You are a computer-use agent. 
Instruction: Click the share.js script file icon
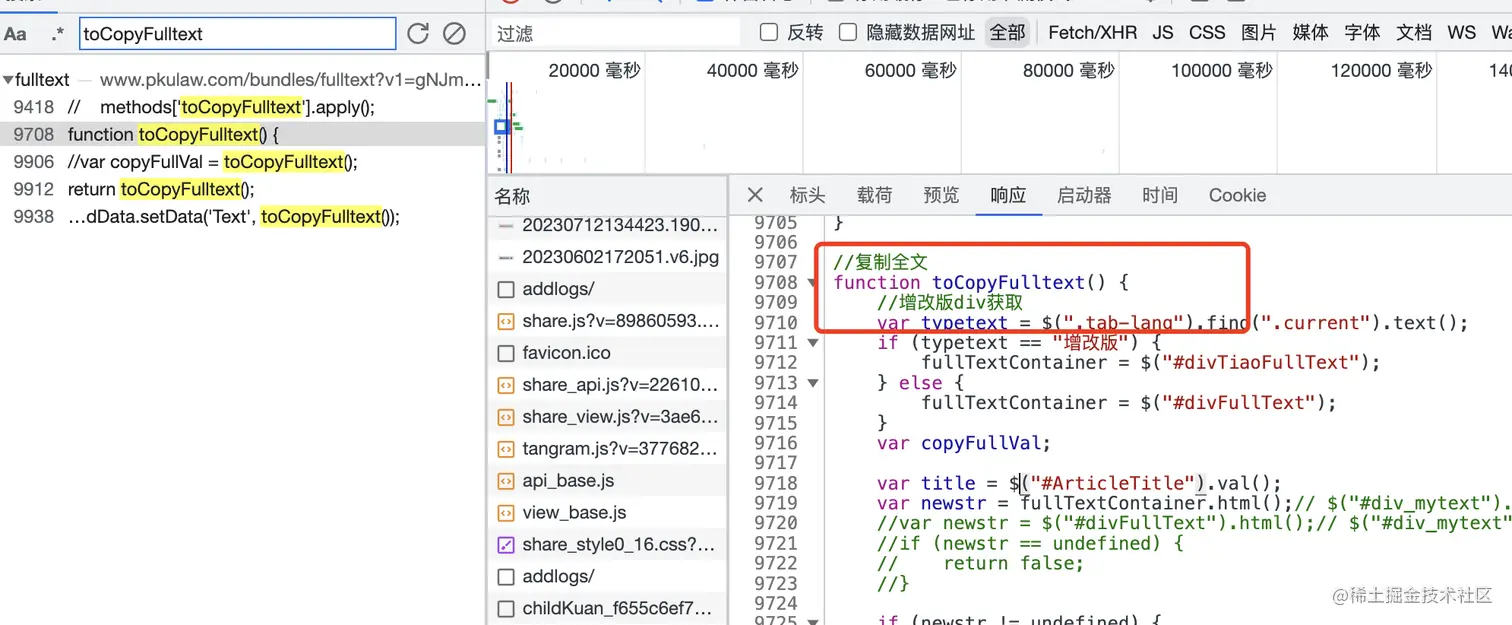pyautogui.click(x=505, y=322)
